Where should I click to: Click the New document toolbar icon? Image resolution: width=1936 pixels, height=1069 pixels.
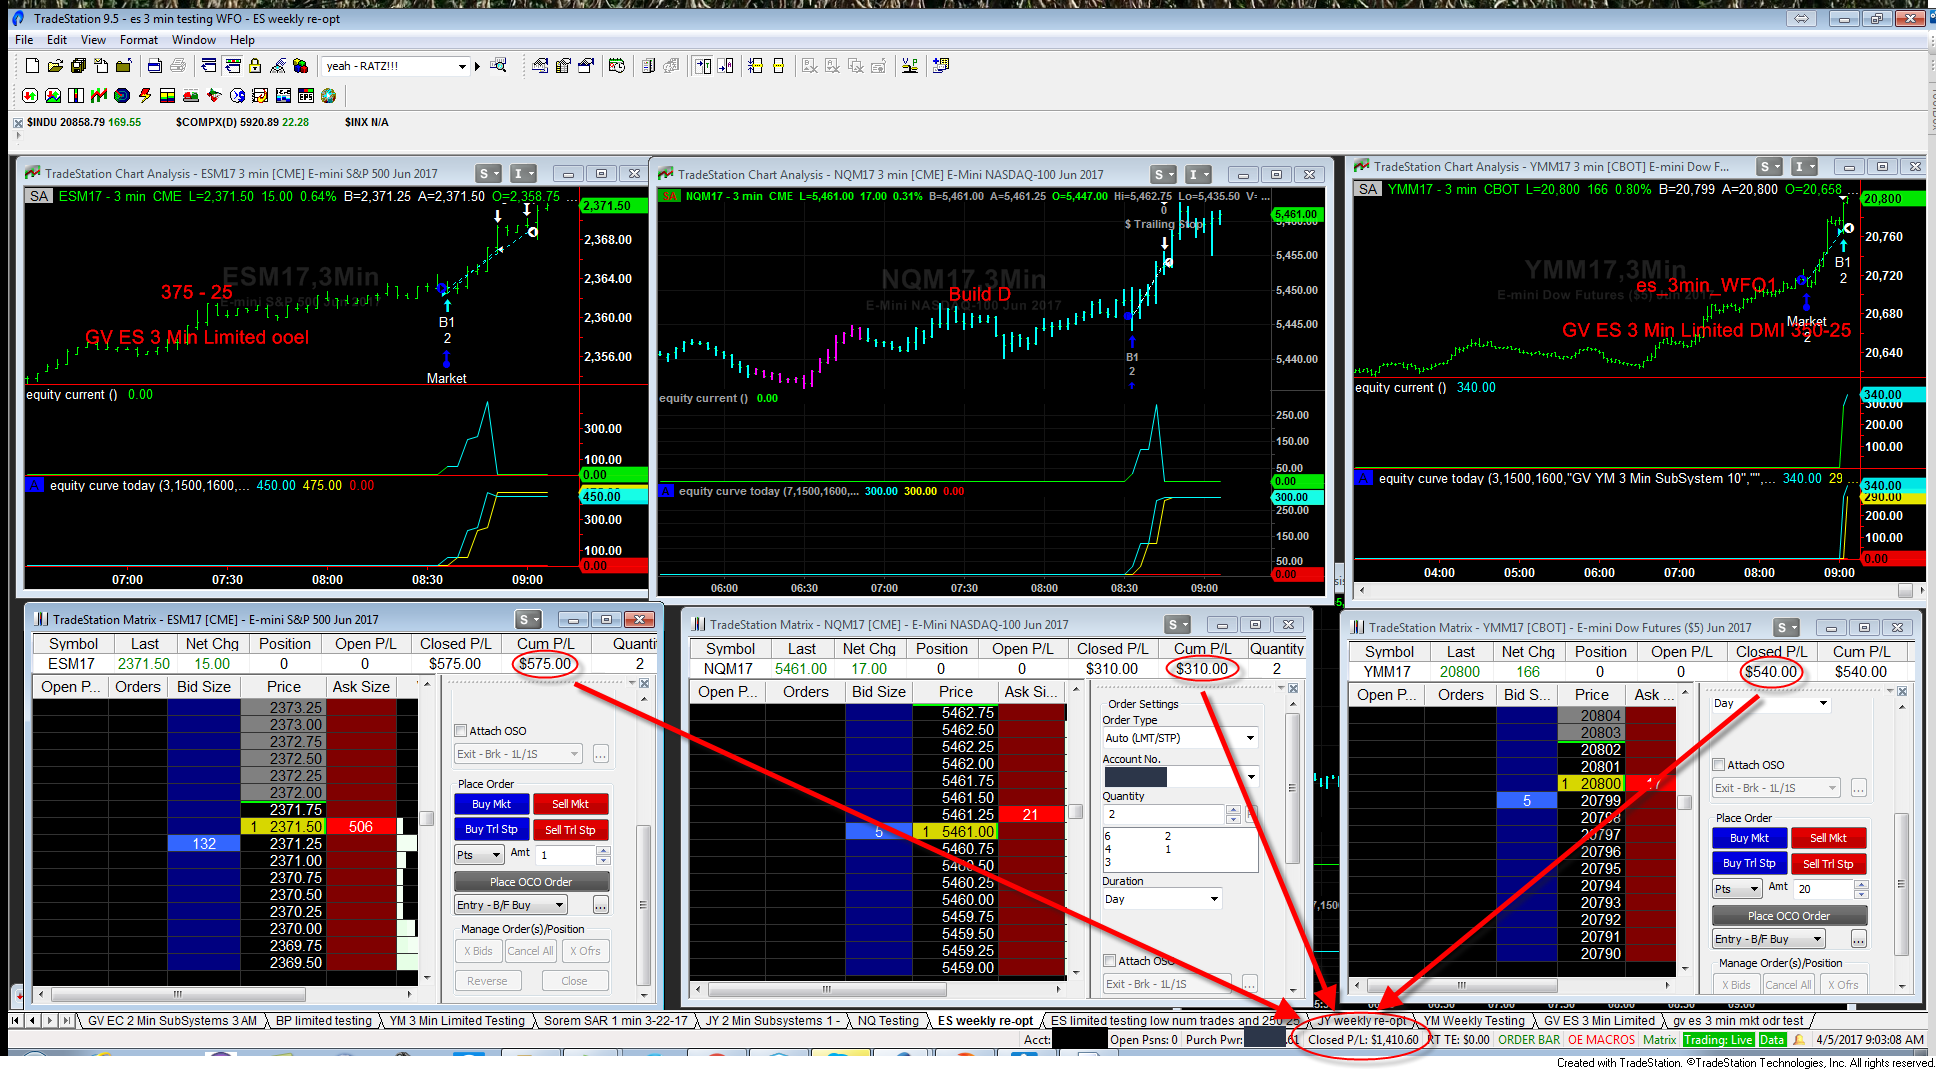pyautogui.click(x=32, y=66)
